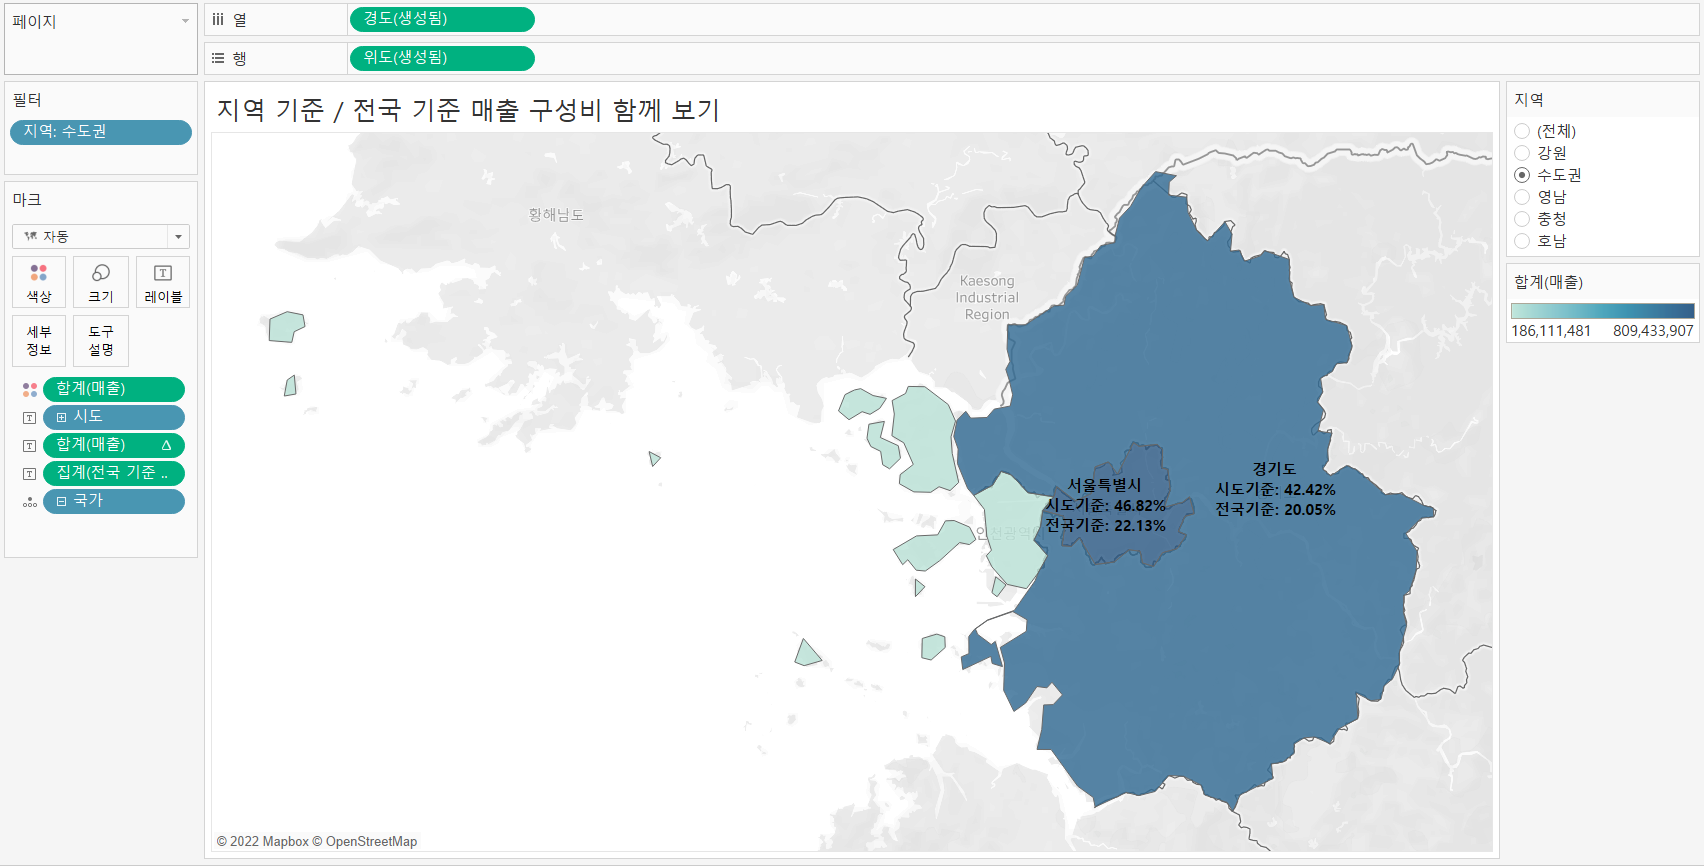Click the © OpenStreetMap attribution link
The image size is (1704, 866).
tap(364, 842)
